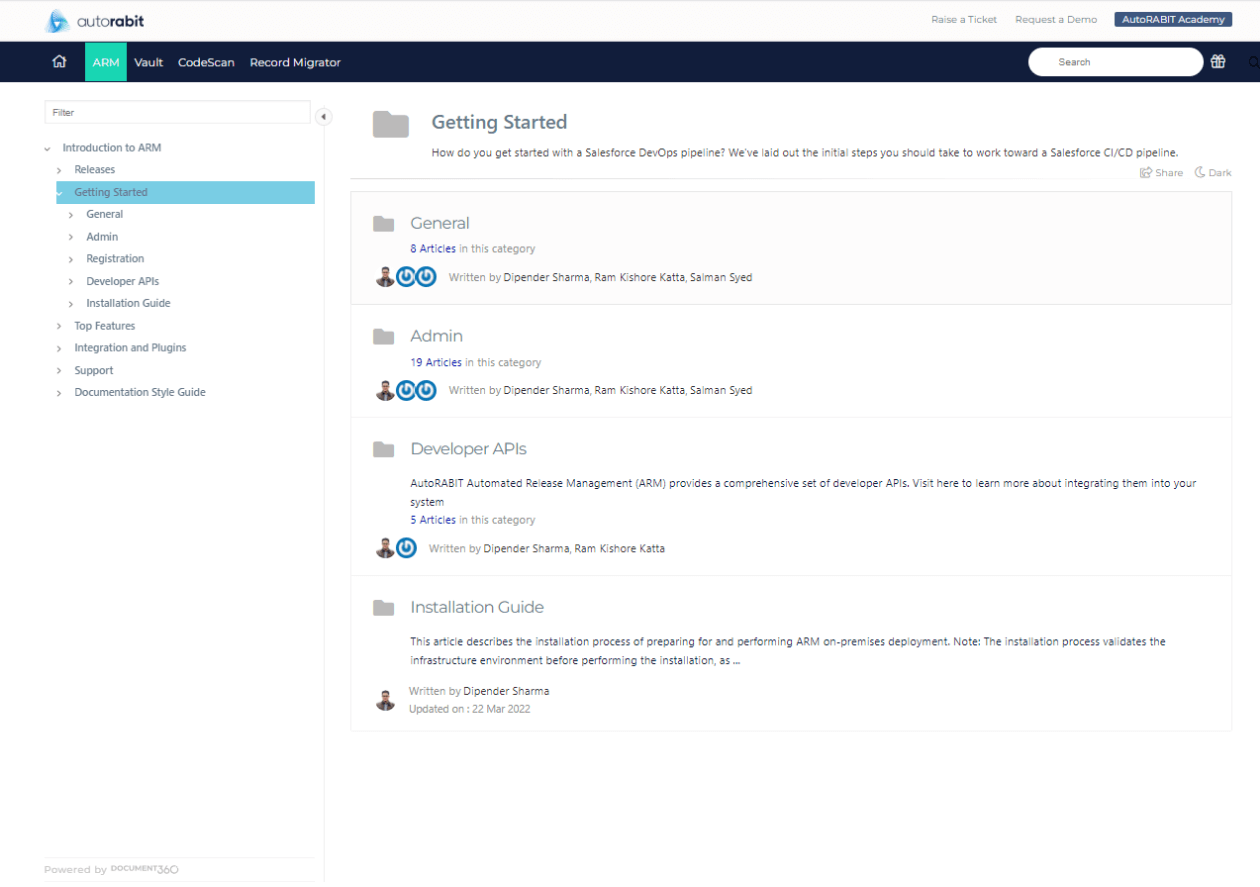Click the home icon in navigation bar
The image size is (1260, 887).
pos(59,62)
